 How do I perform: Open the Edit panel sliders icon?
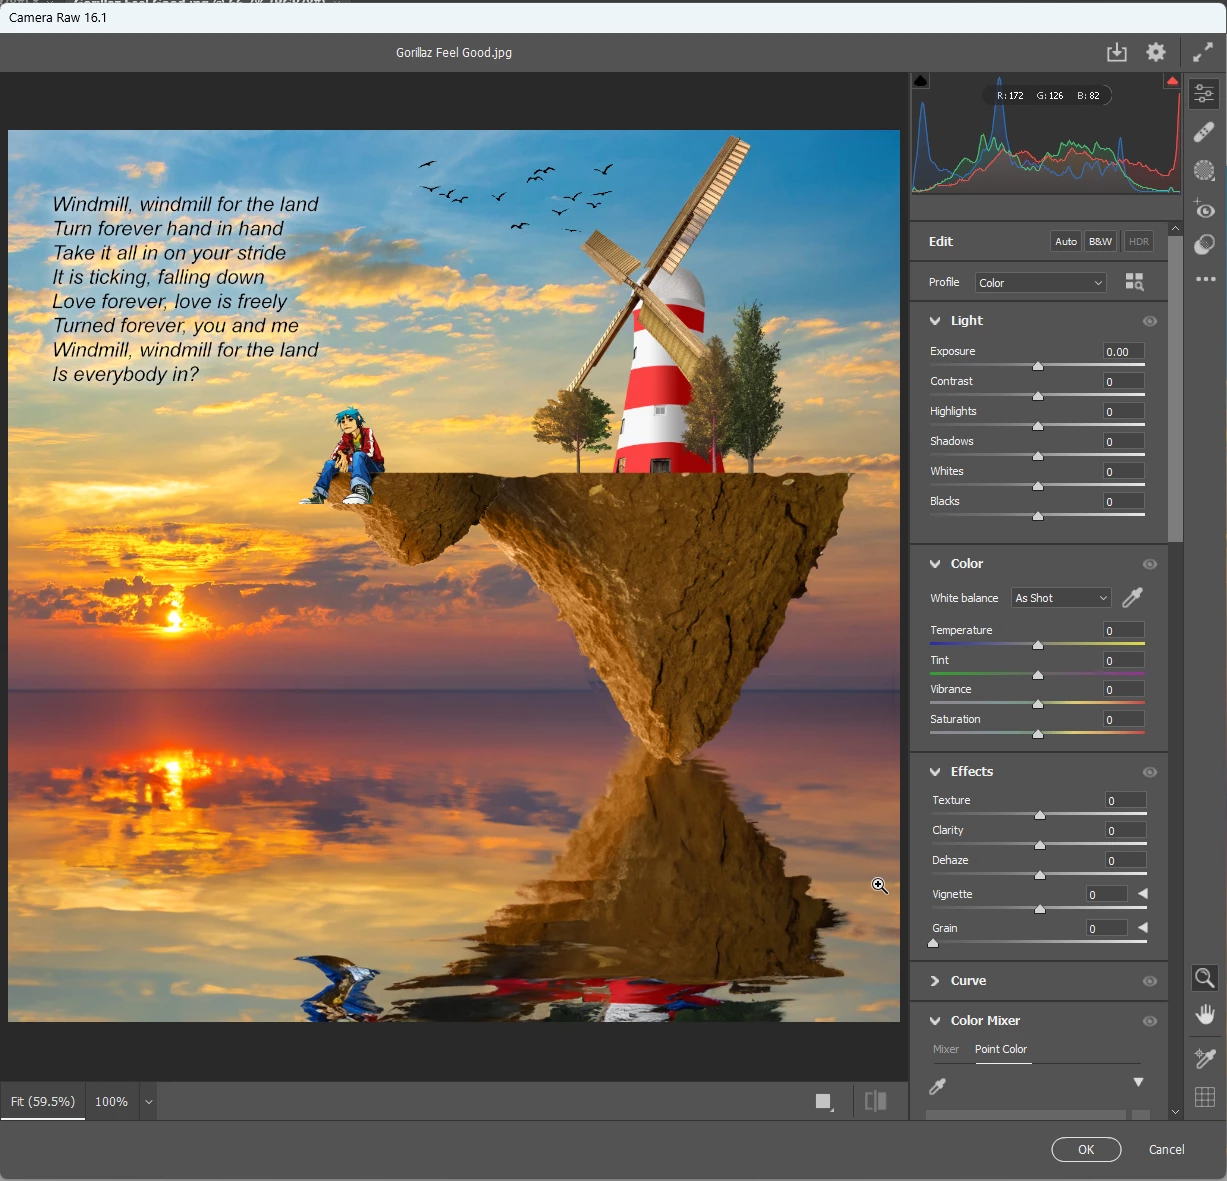[1204, 94]
